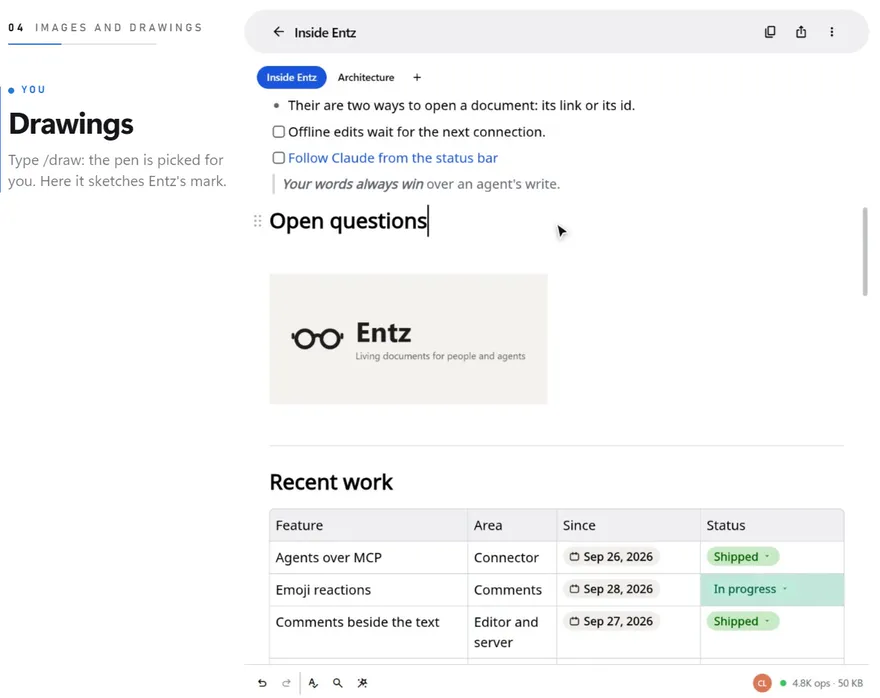
Task: Check the Follow Claude from status bar checkbox
Action: point(278,158)
